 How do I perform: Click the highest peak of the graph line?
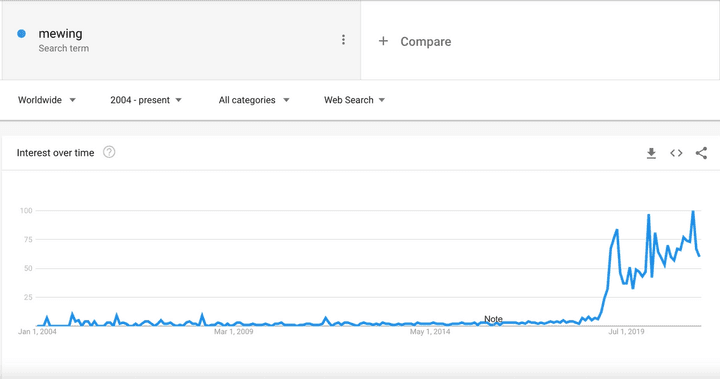tap(693, 211)
